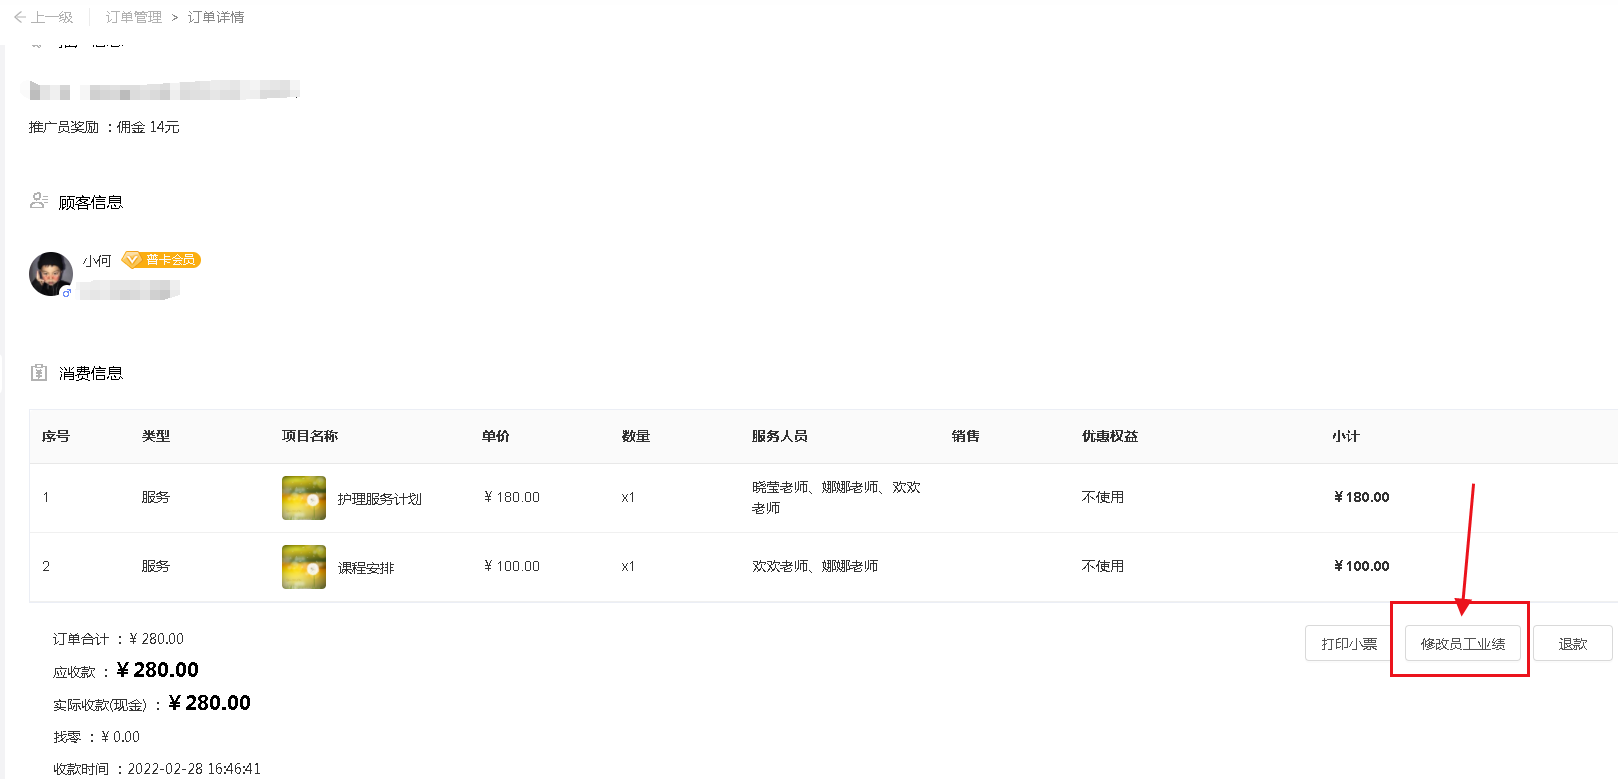Click customer 小何's avatar photo
Viewport: 1618px width, 779px height.
(x=50, y=273)
